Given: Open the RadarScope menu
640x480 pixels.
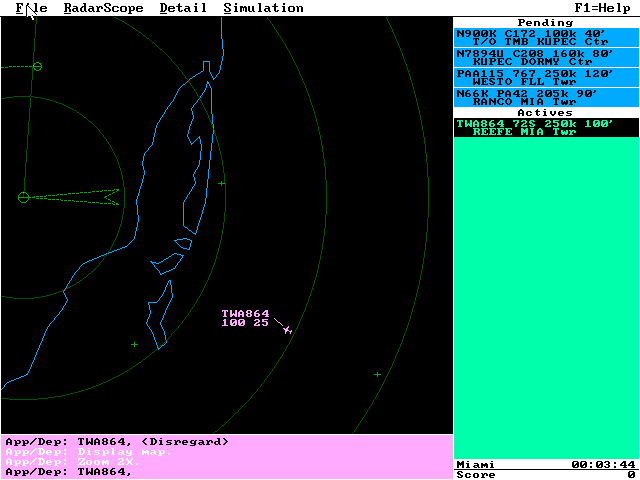Looking at the screenshot, I should [x=104, y=8].
